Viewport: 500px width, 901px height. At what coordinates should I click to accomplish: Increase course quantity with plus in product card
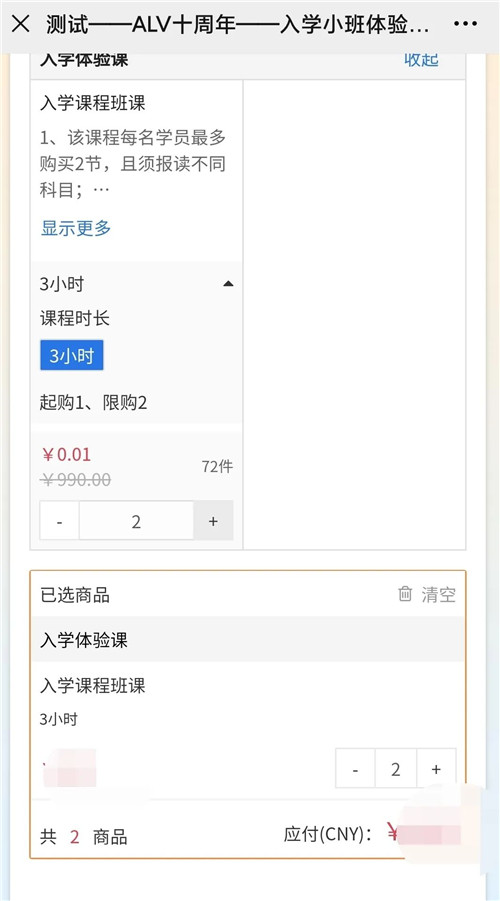tap(213, 521)
